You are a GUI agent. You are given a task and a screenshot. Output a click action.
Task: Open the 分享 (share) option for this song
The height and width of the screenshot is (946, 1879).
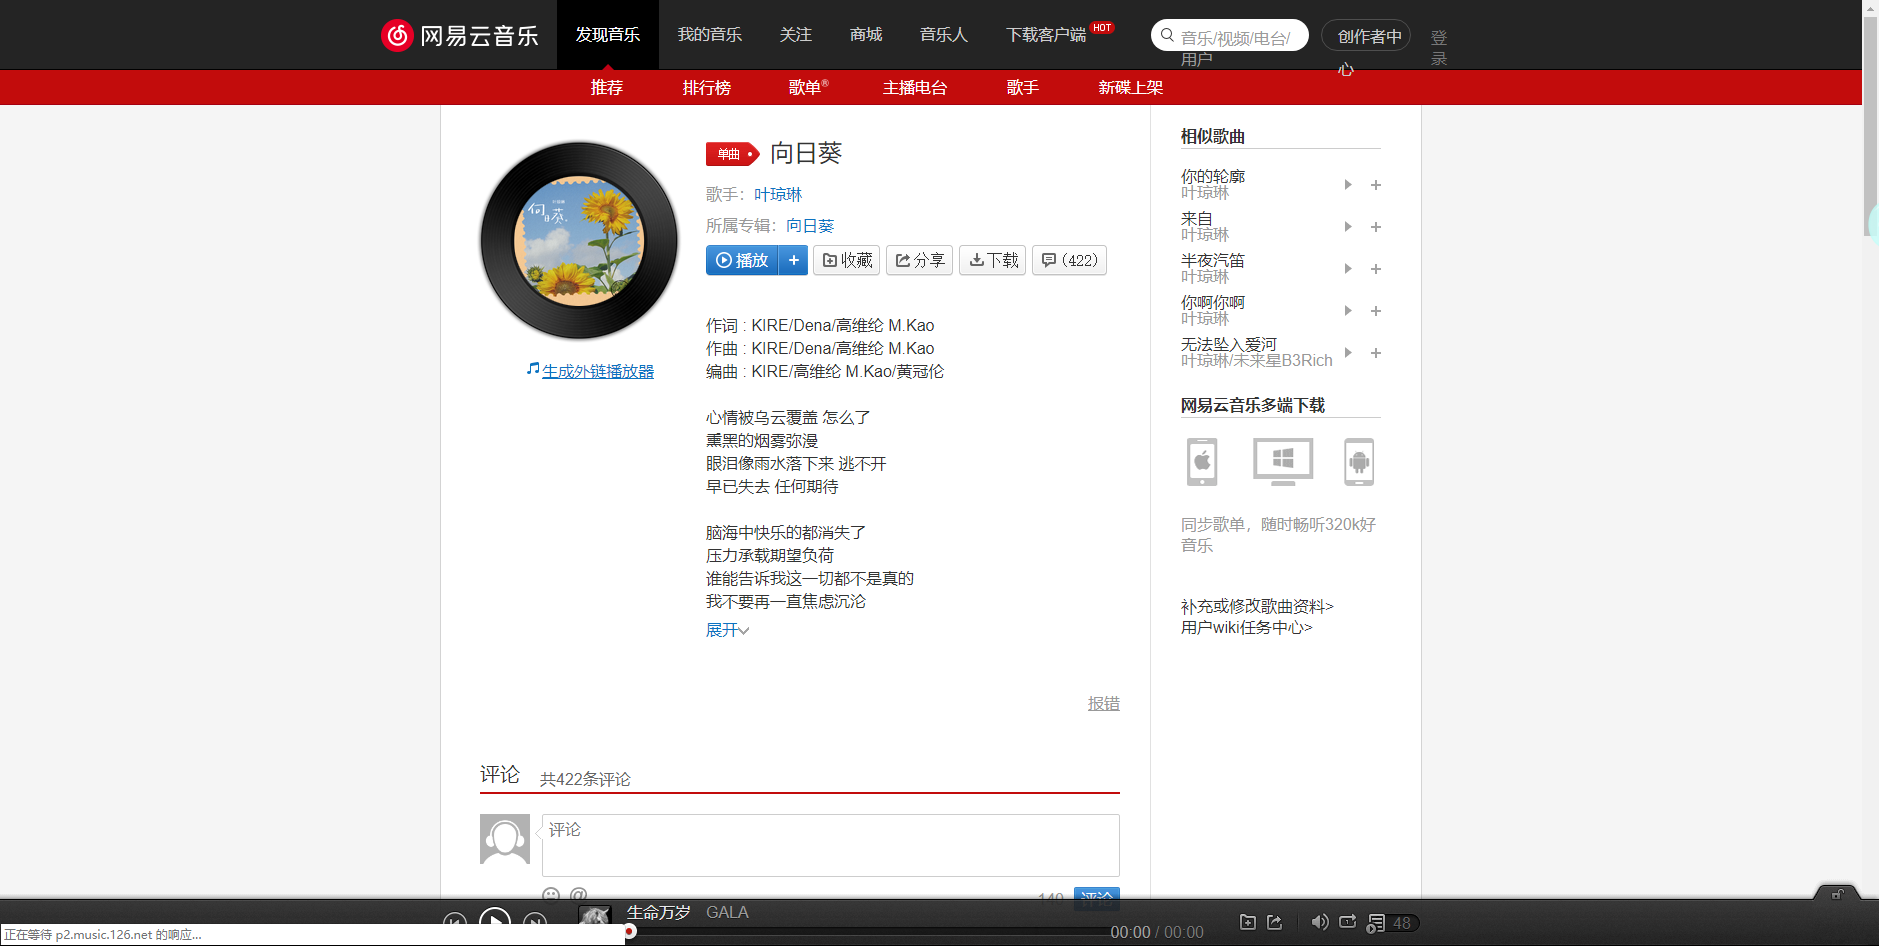(x=918, y=260)
